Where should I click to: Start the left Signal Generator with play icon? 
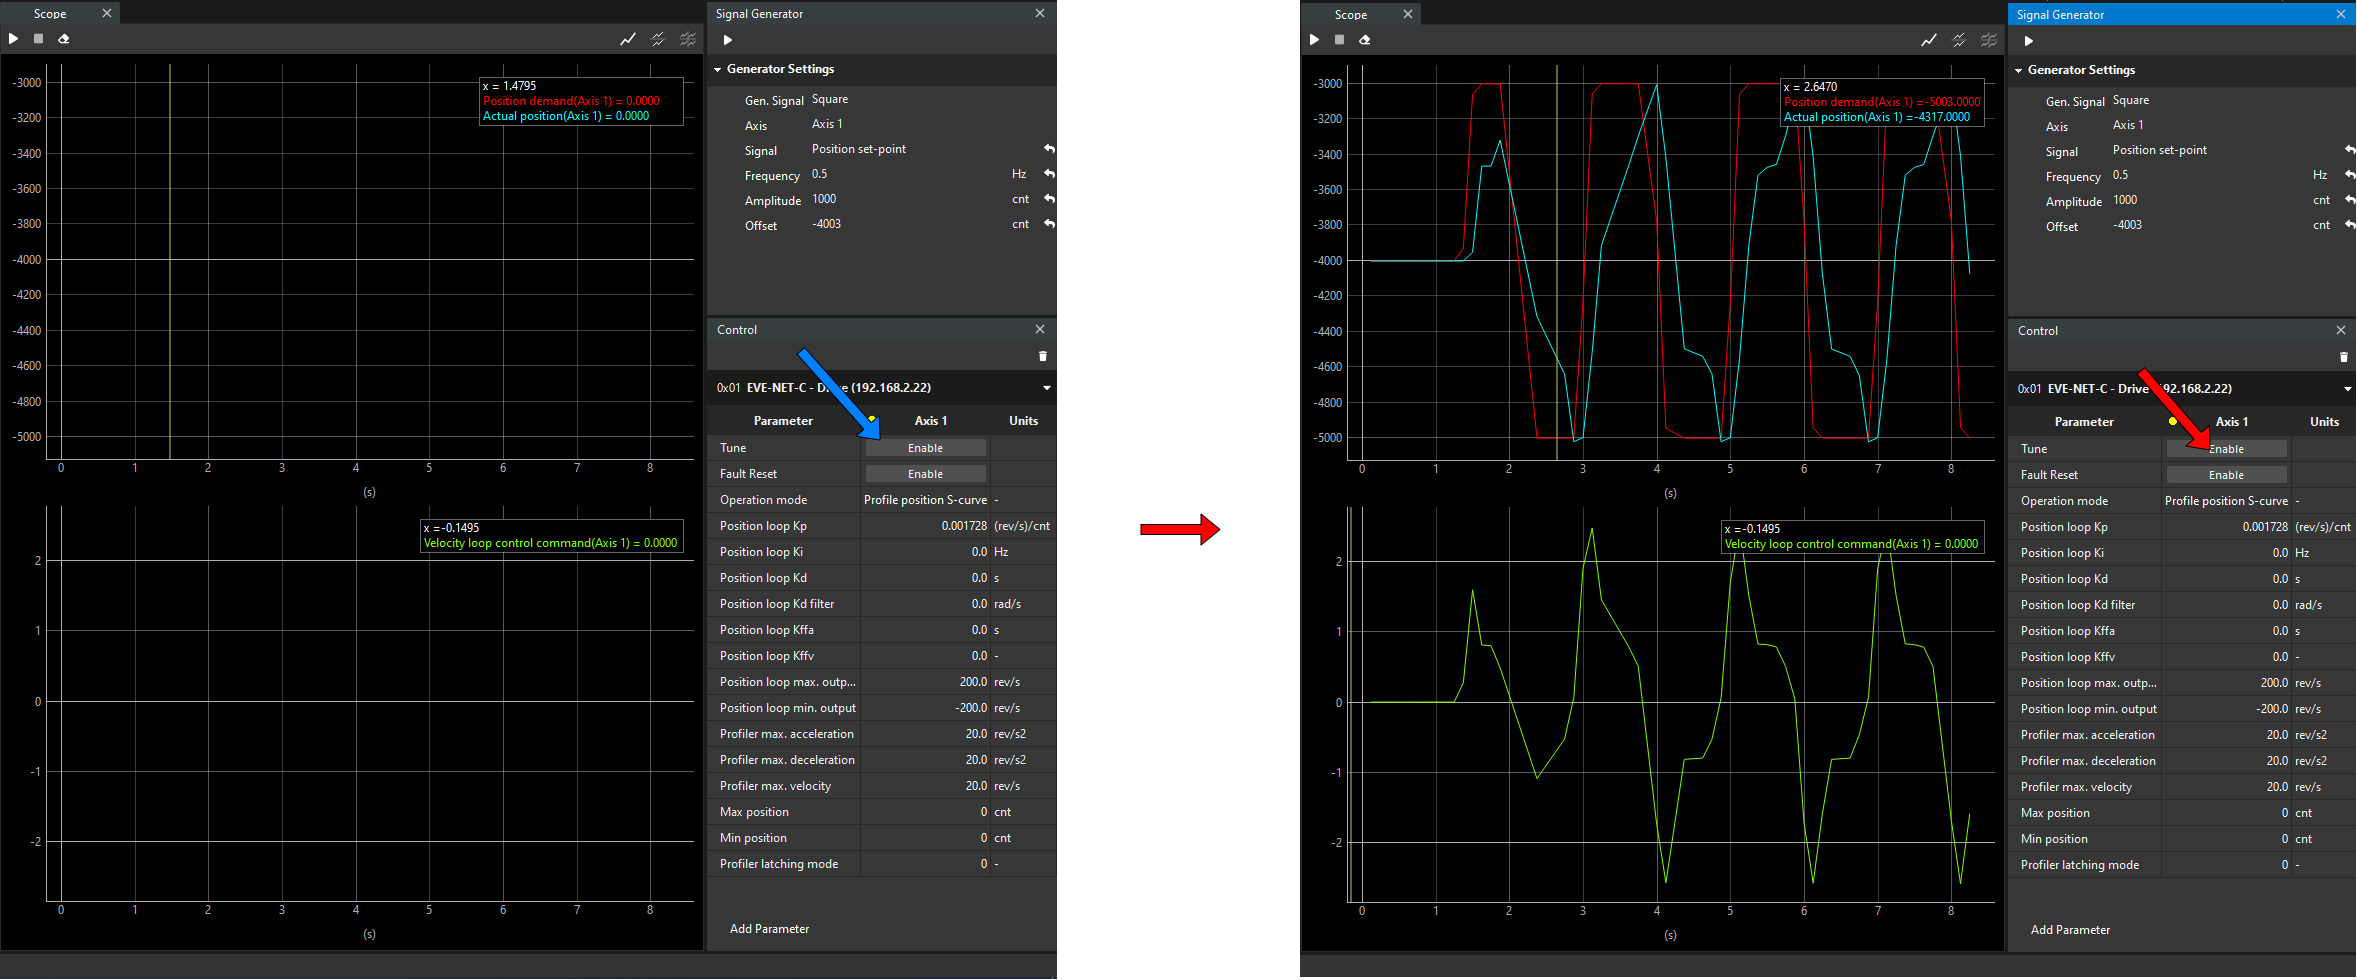pyautogui.click(x=728, y=40)
